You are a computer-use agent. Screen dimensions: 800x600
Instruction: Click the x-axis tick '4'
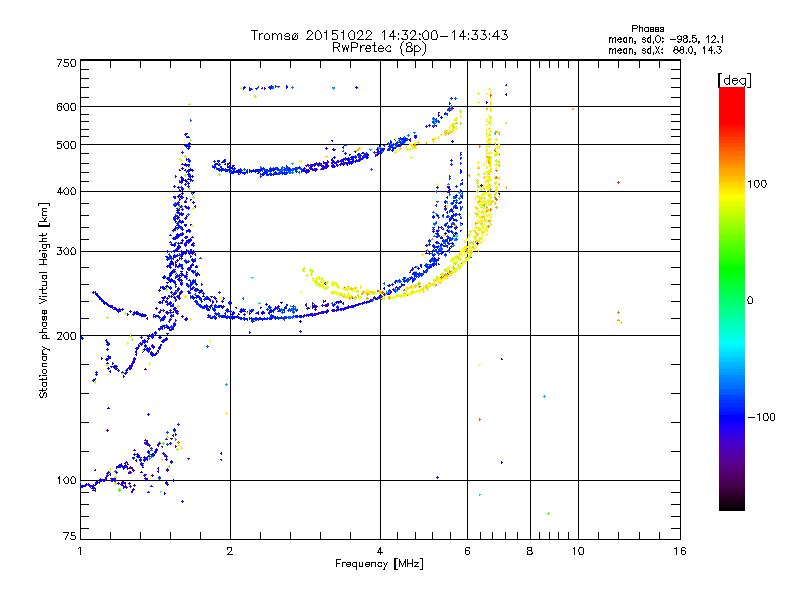tap(380, 551)
